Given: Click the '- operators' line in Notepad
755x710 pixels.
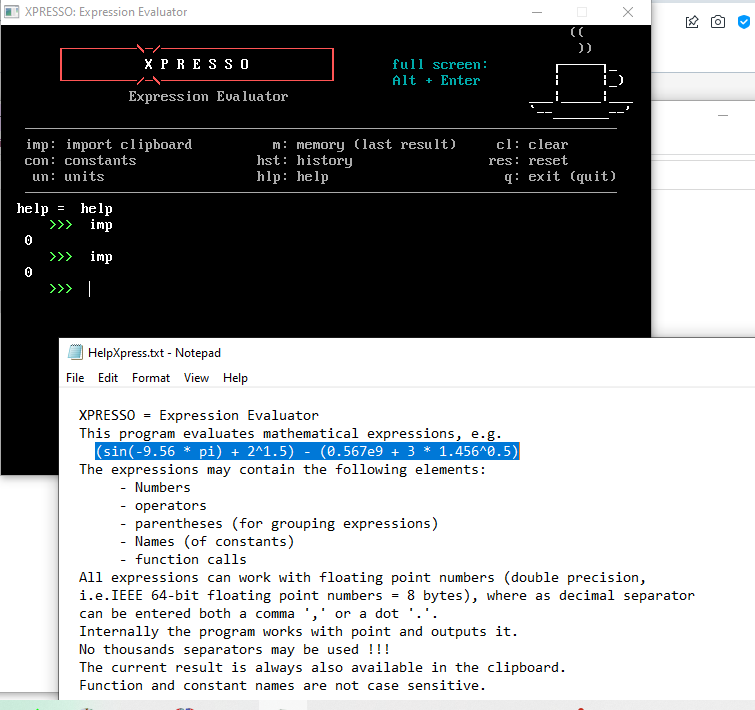Looking at the screenshot, I should 163,505.
